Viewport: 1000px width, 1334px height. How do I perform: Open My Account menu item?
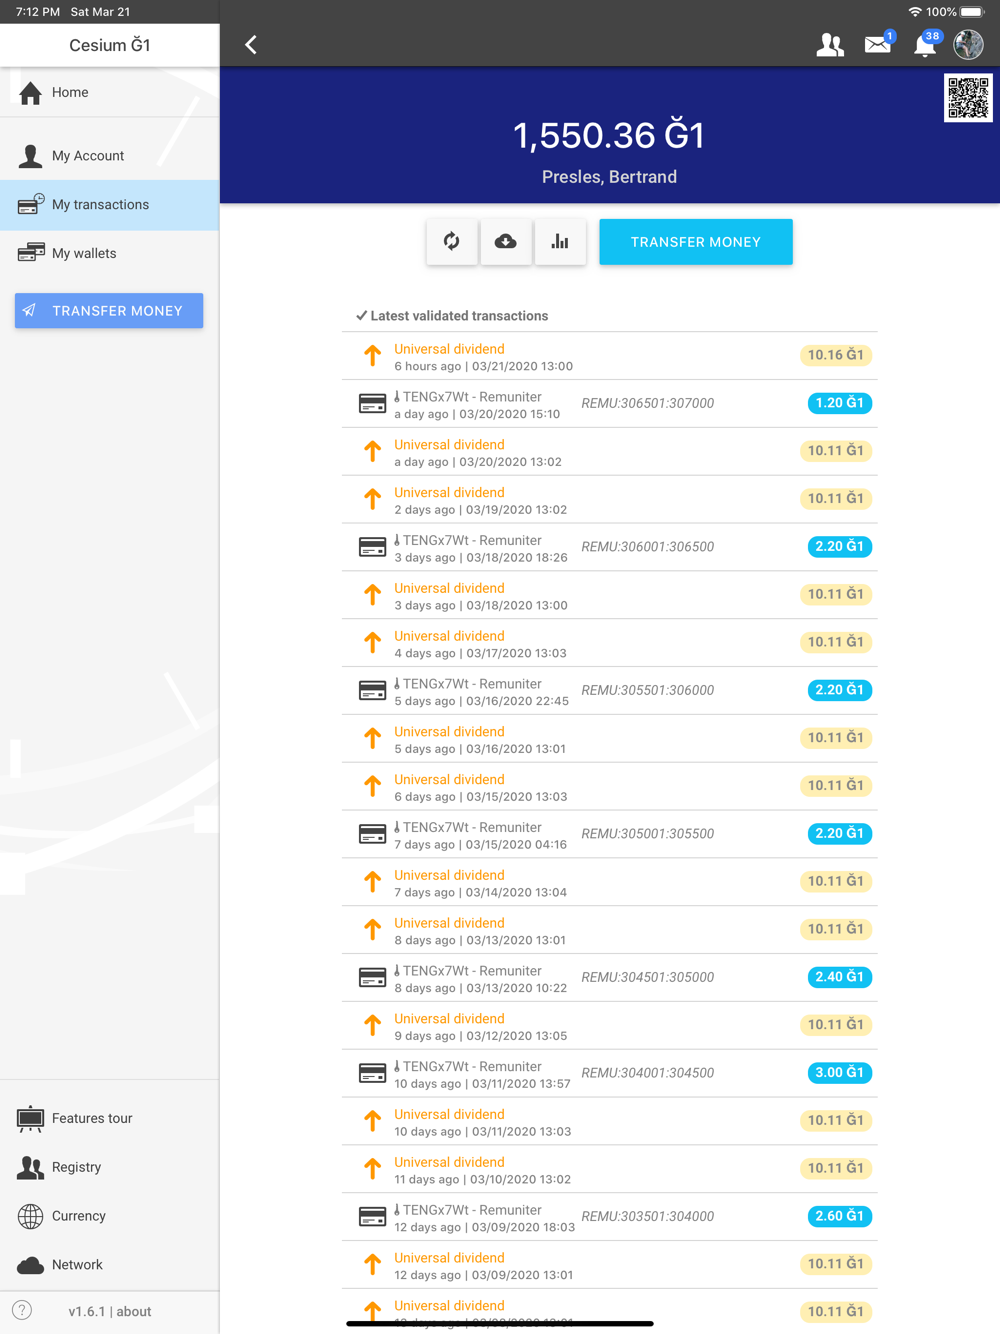(110, 156)
